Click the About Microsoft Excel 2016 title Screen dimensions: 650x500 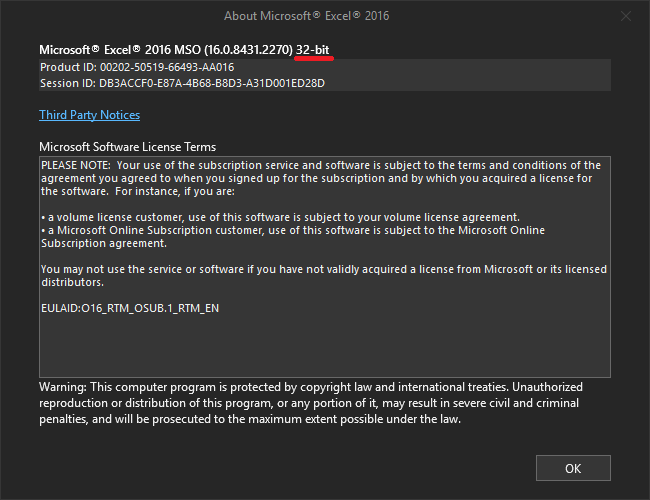click(x=306, y=16)
